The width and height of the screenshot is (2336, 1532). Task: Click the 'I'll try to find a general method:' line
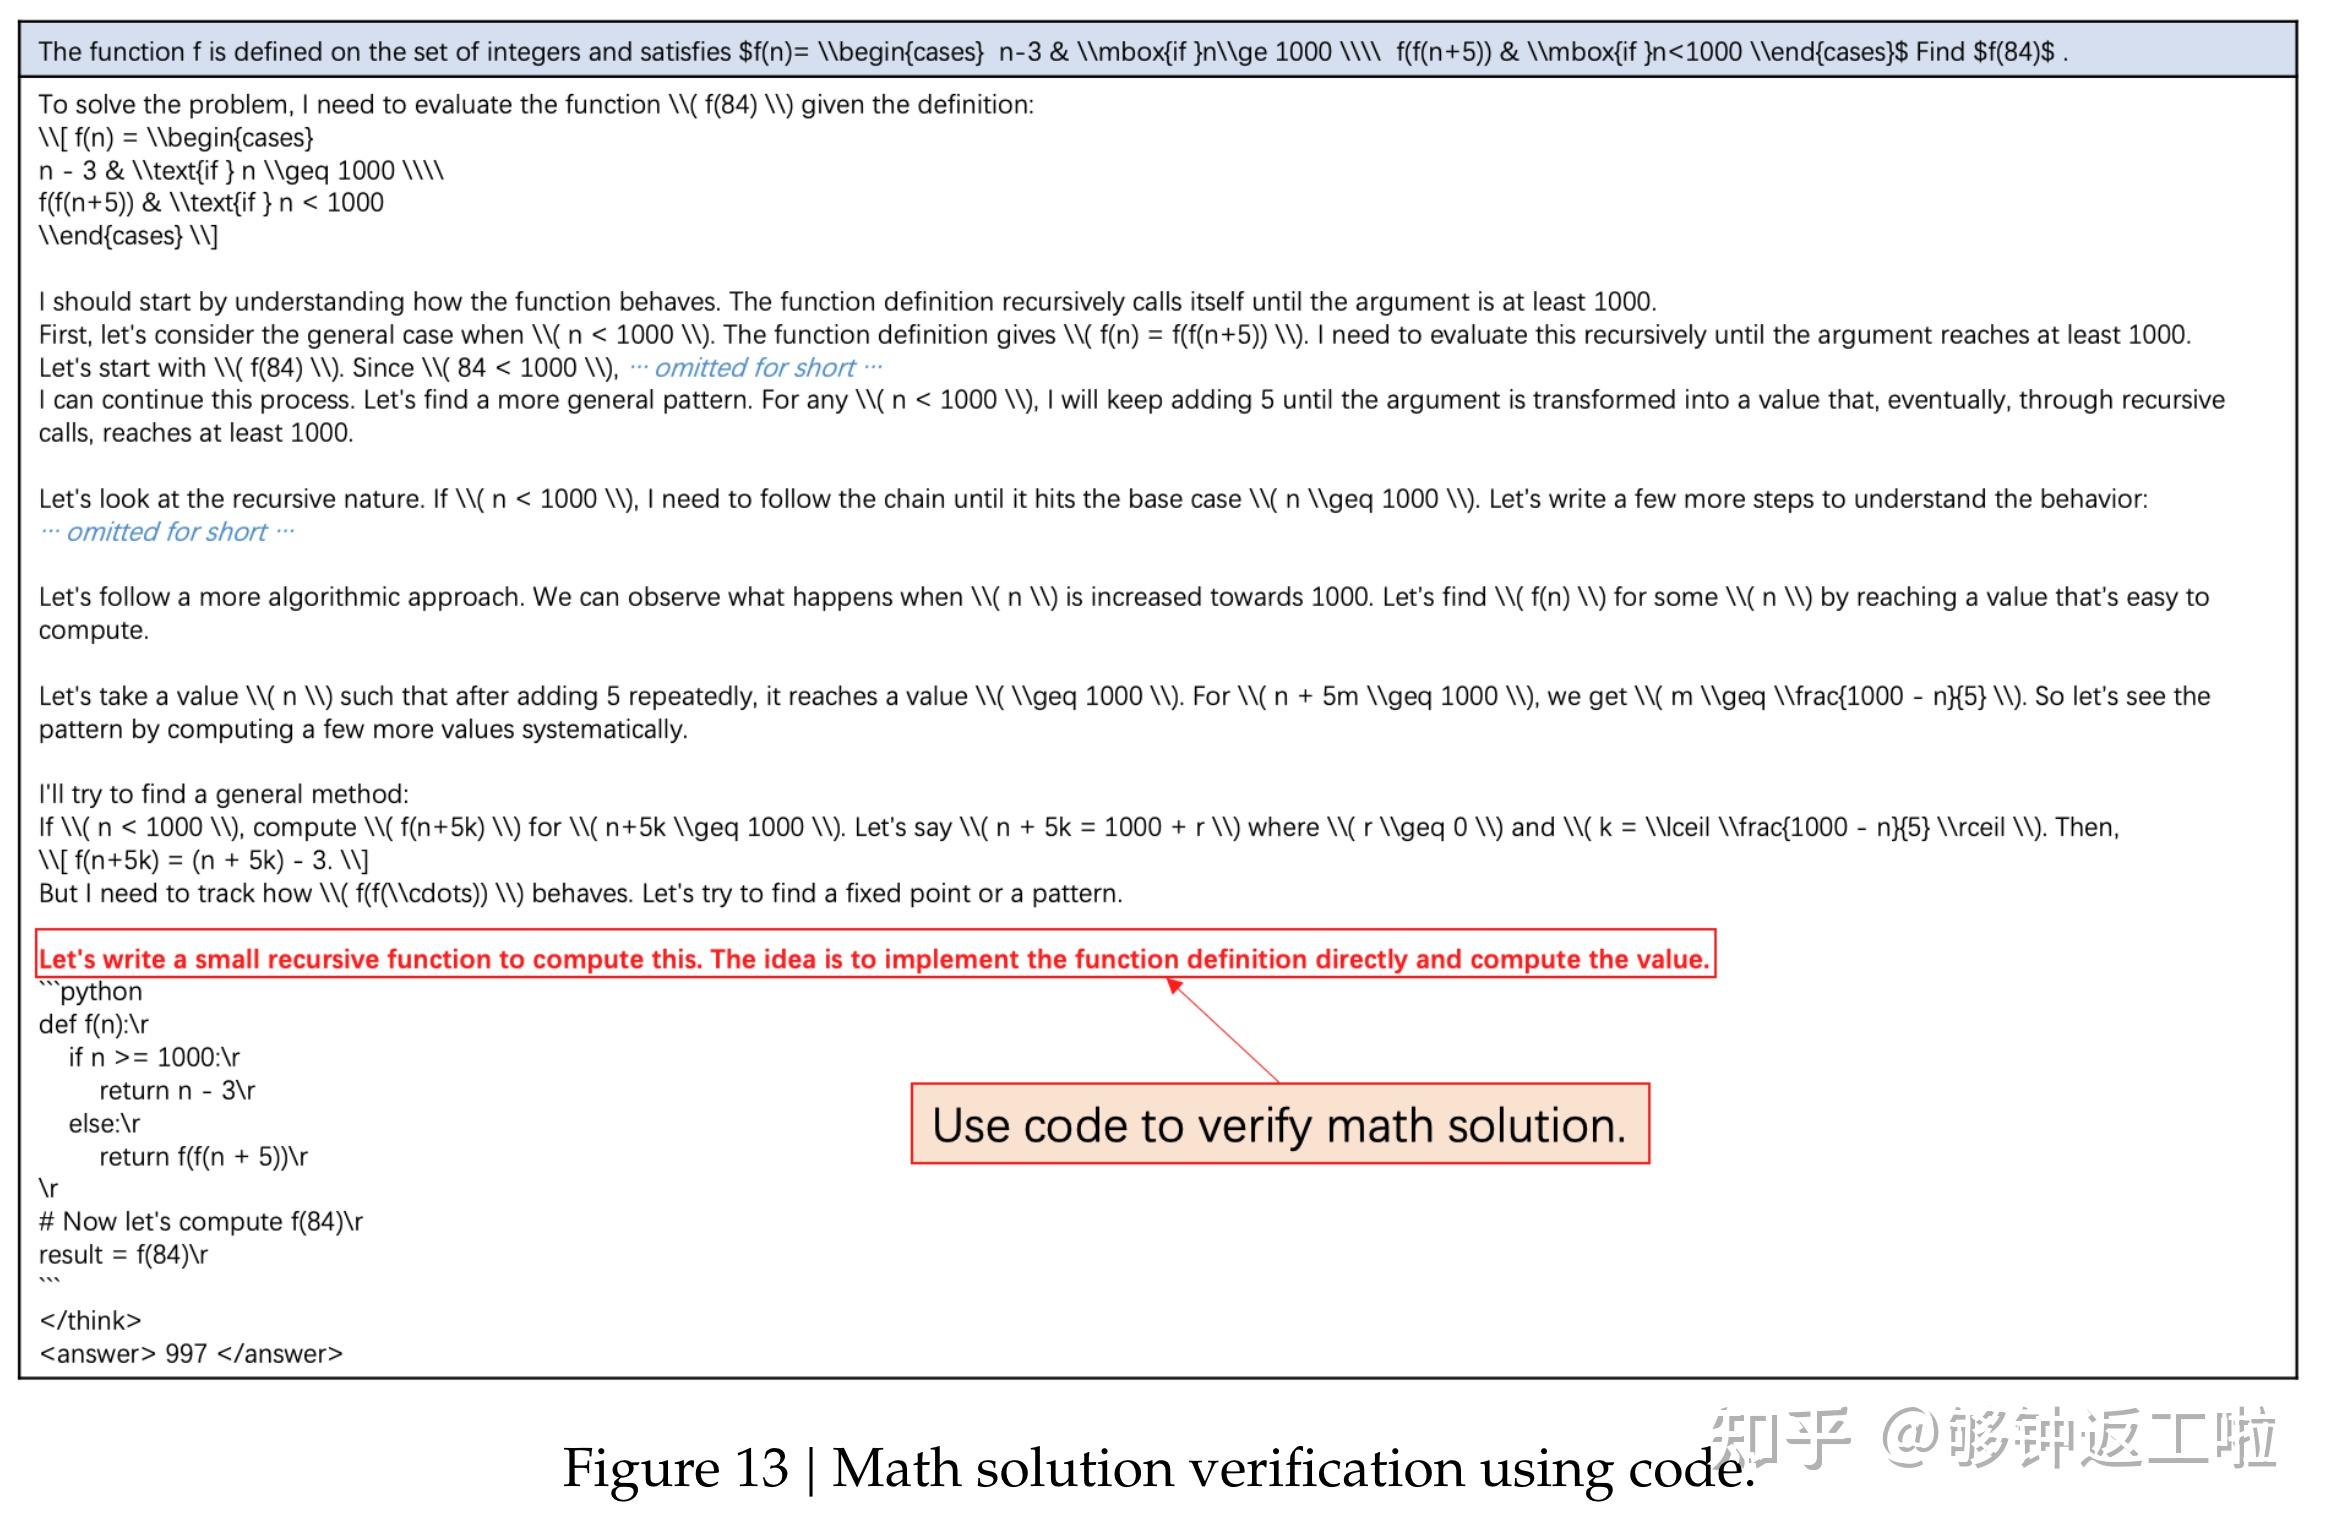tap(223, 794)
